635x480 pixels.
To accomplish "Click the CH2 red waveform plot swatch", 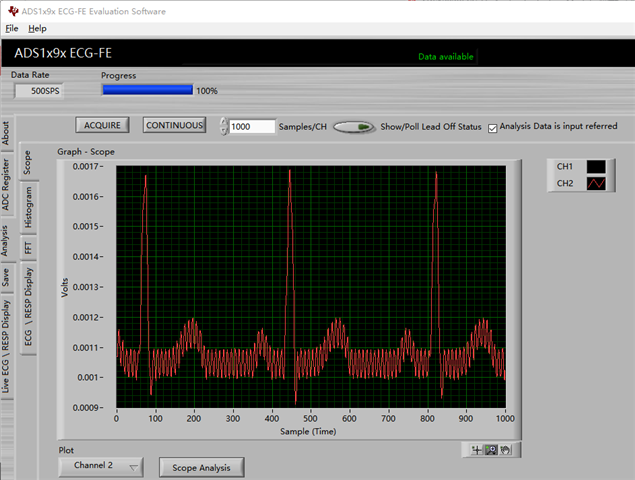I will coord(596,183).
